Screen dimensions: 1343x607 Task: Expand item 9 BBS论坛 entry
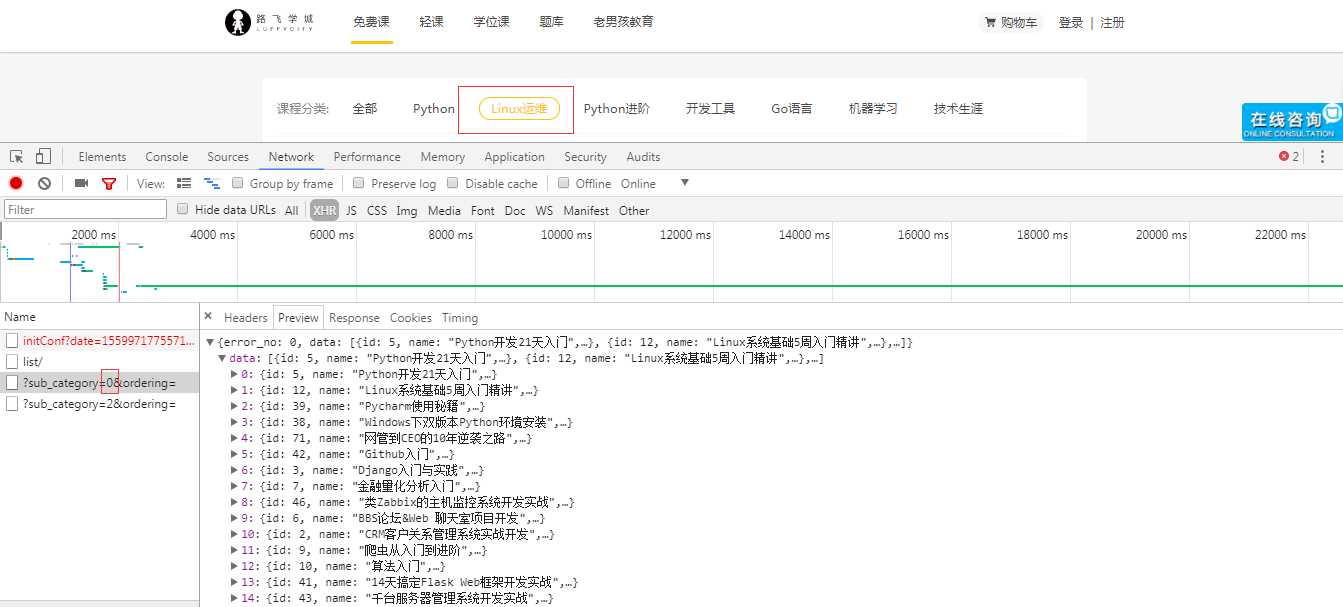pyautogui.click(x=234, y=518)
